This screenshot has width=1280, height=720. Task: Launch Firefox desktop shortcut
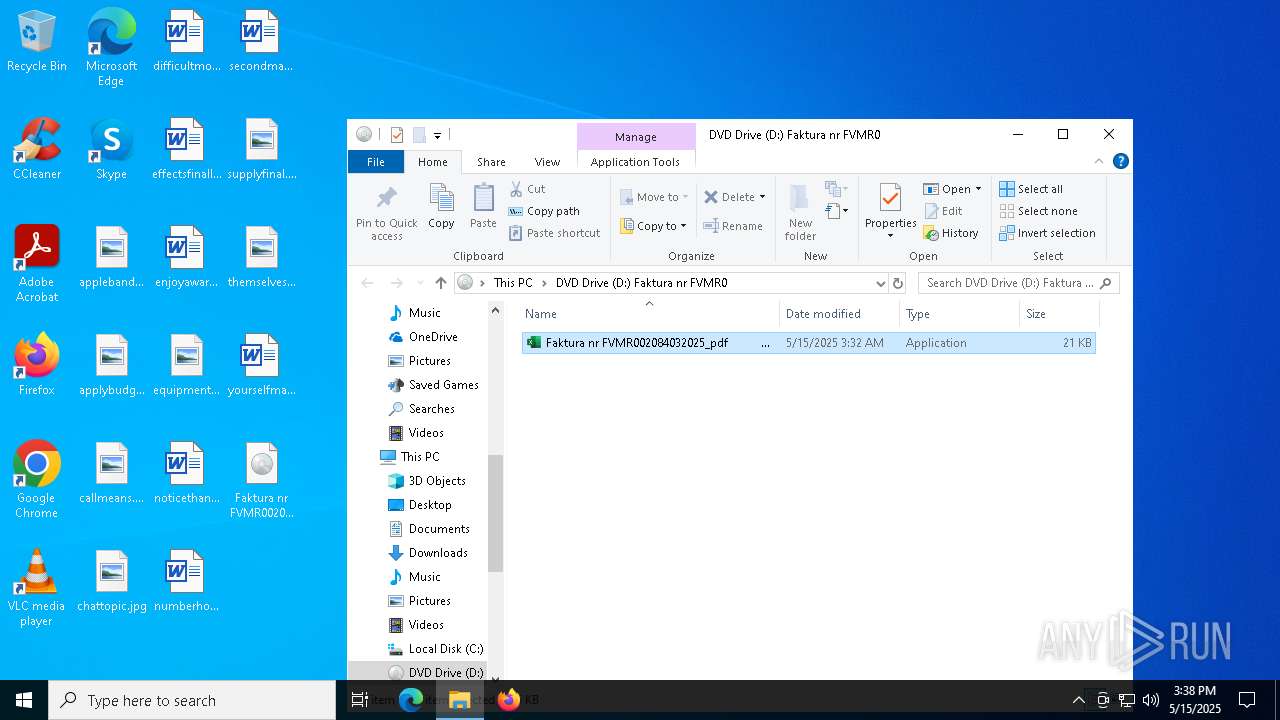(37, 365)
